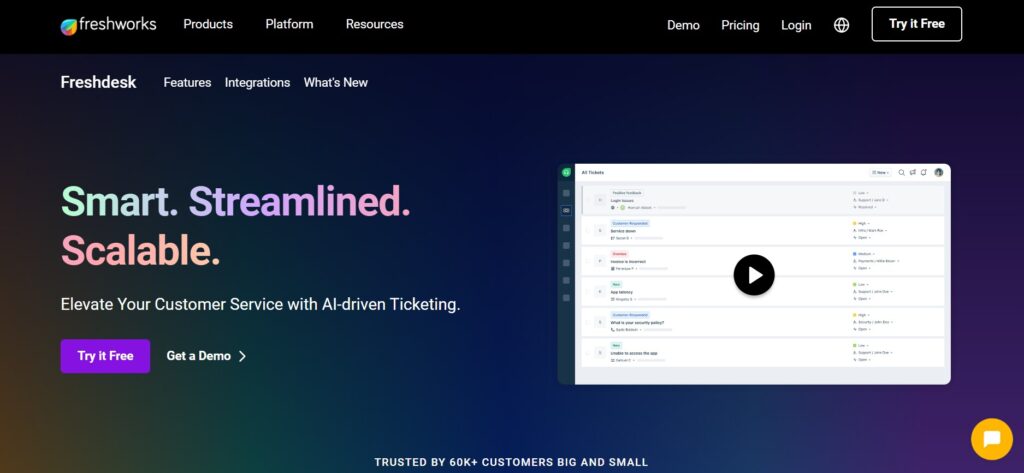Open the yellow chat widget bubble
Viewport: 1024px width, 473px height.
991,439
